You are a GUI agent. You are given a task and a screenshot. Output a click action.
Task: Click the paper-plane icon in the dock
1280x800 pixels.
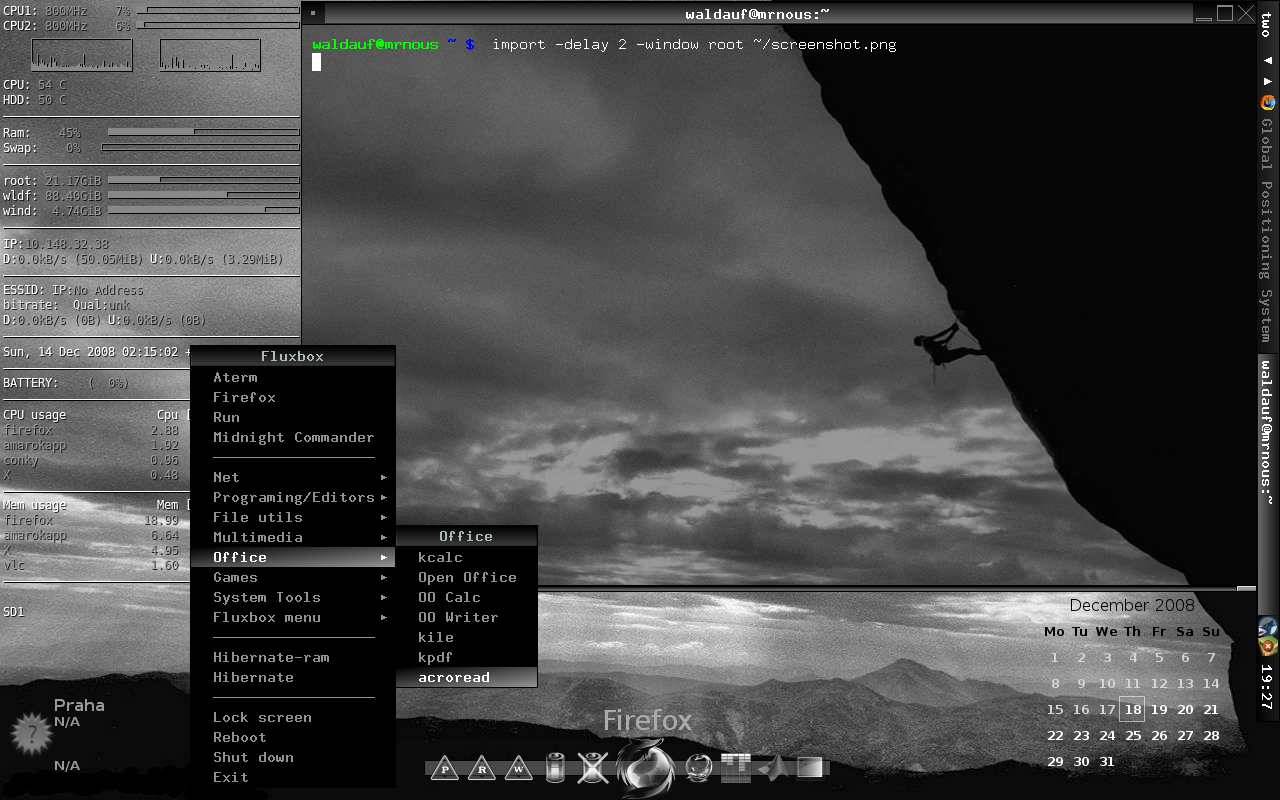tap(772, 766)
